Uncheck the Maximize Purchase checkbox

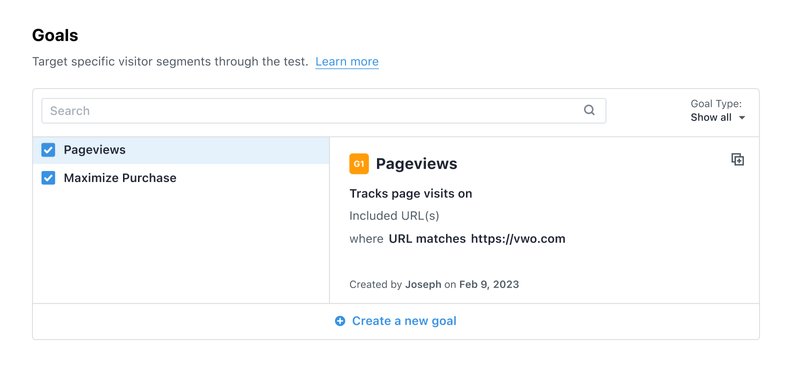tap(48, 178)
